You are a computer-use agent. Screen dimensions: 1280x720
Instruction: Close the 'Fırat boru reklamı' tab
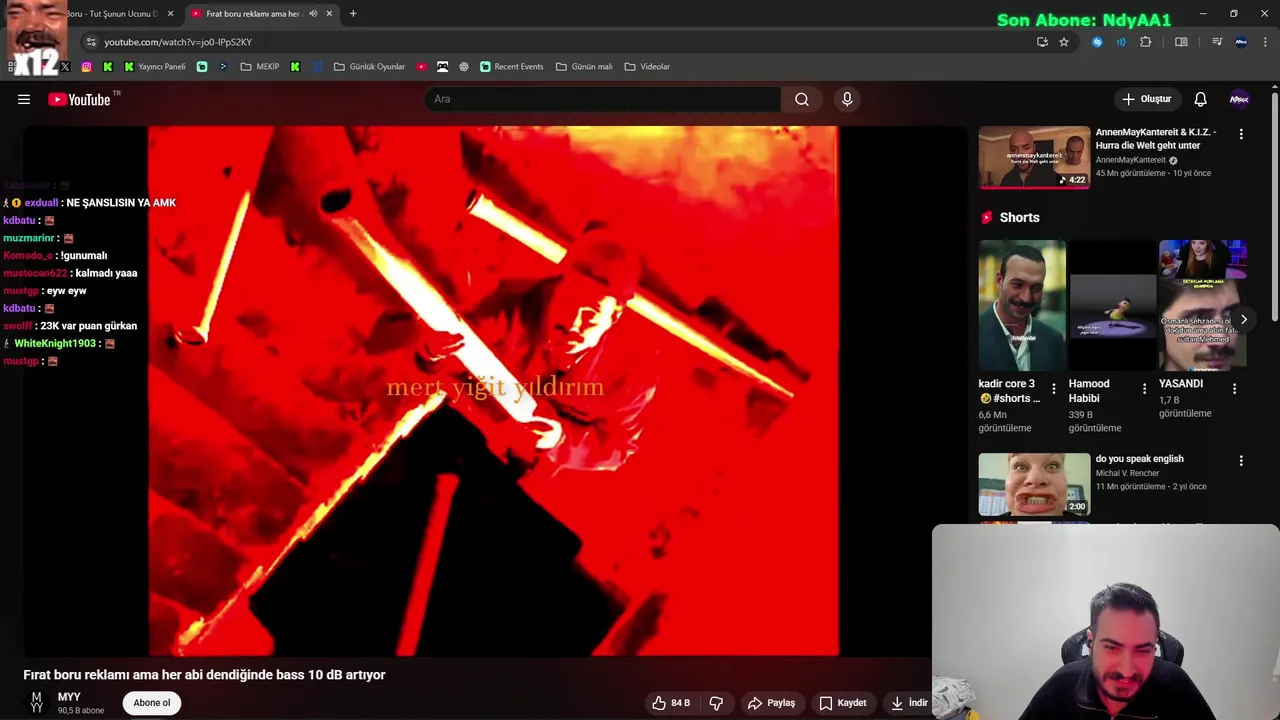(329, 14)
